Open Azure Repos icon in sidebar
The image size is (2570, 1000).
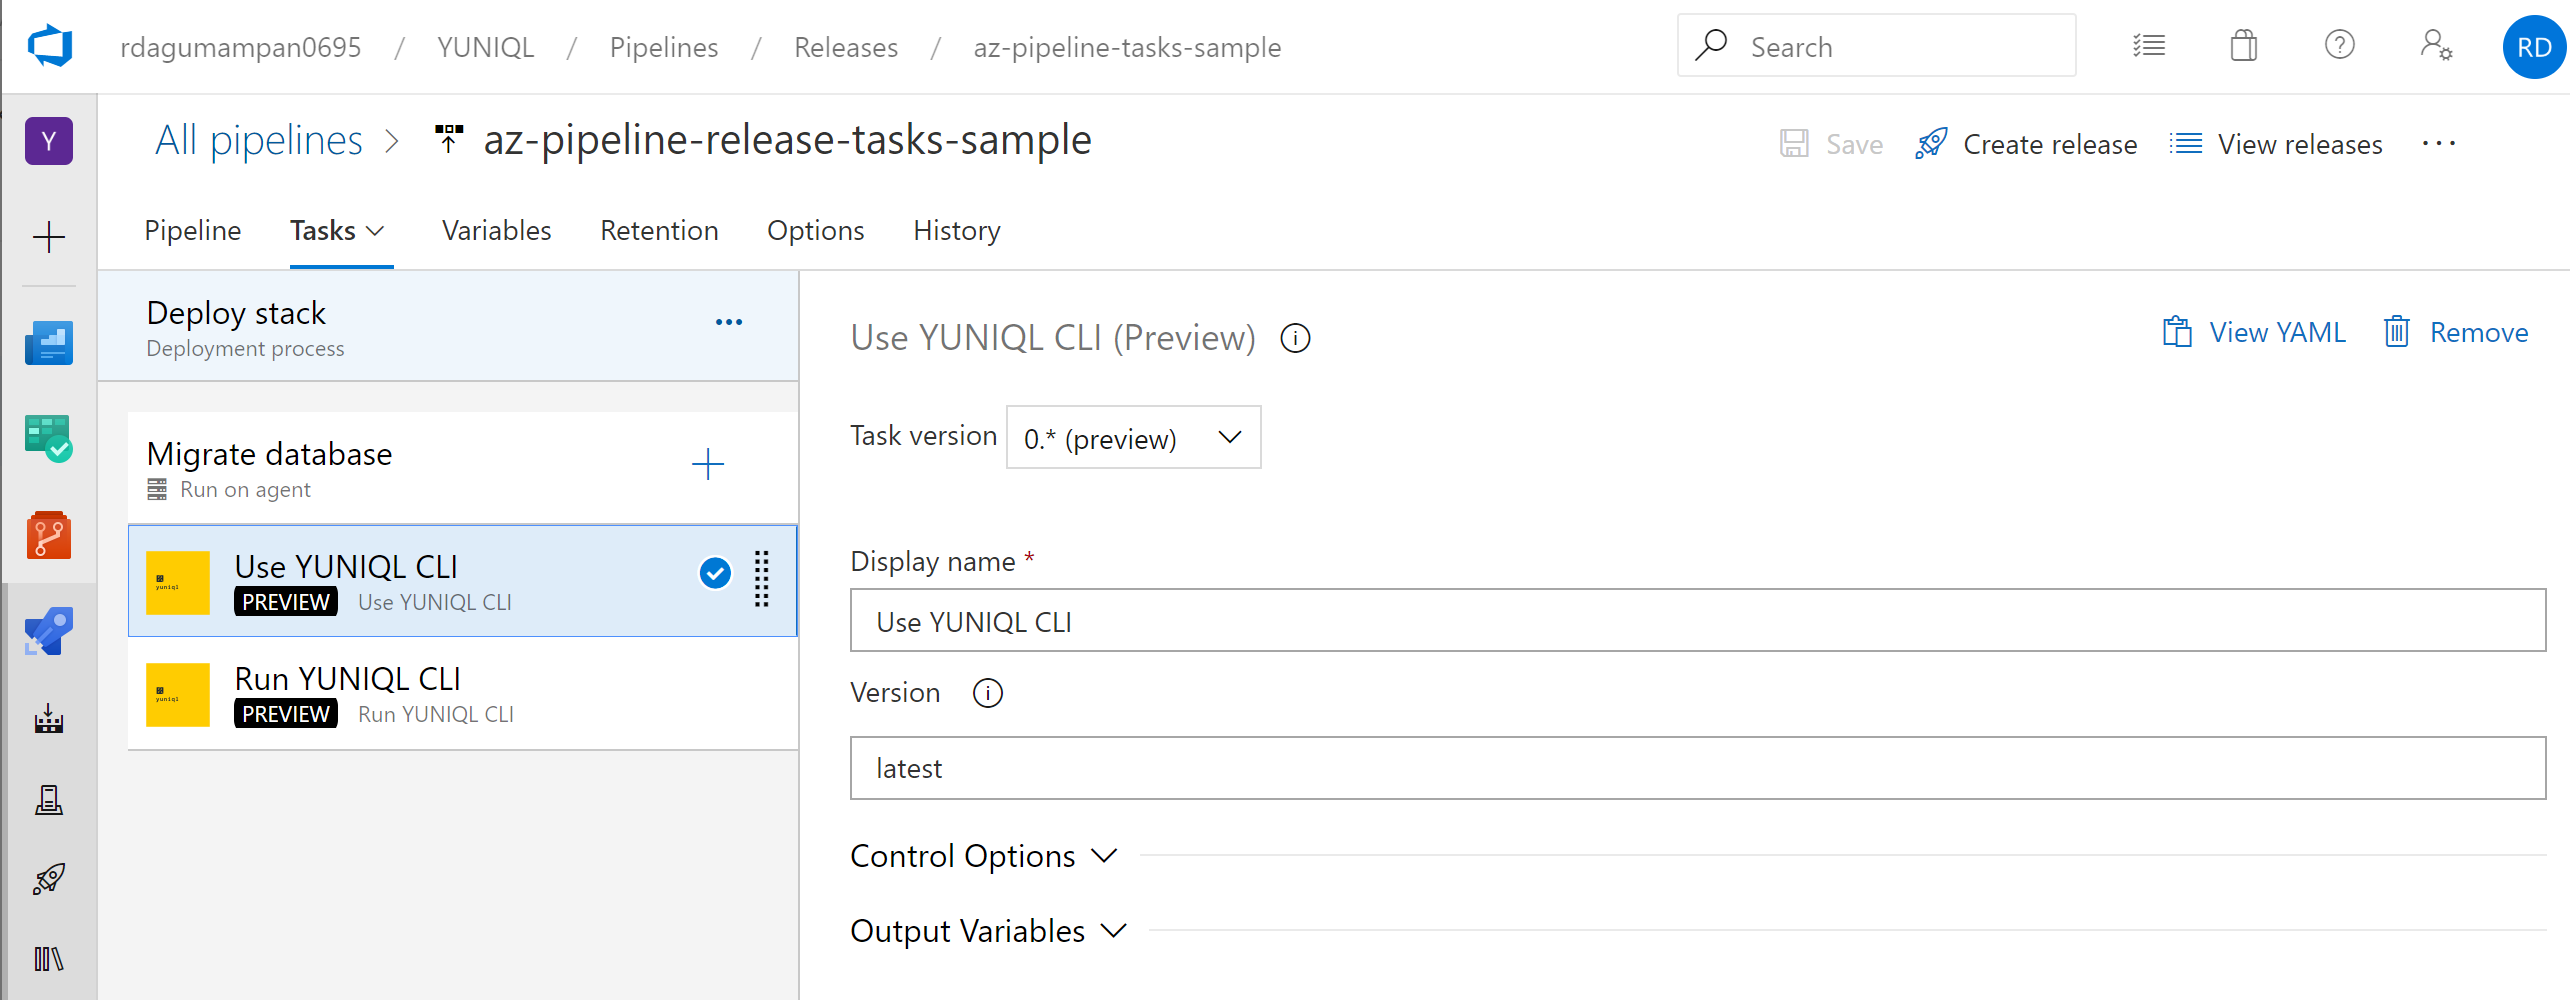[49, 535]
